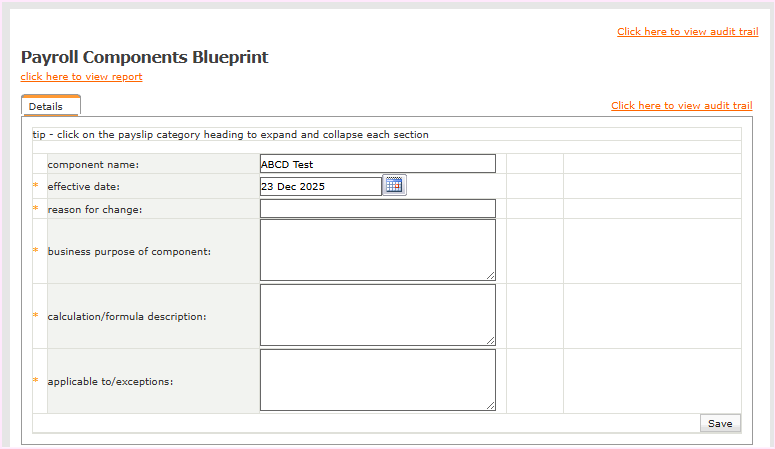Click the 'component name:' label
This screenshot has height=449, width=775.
tap(93, 164)
